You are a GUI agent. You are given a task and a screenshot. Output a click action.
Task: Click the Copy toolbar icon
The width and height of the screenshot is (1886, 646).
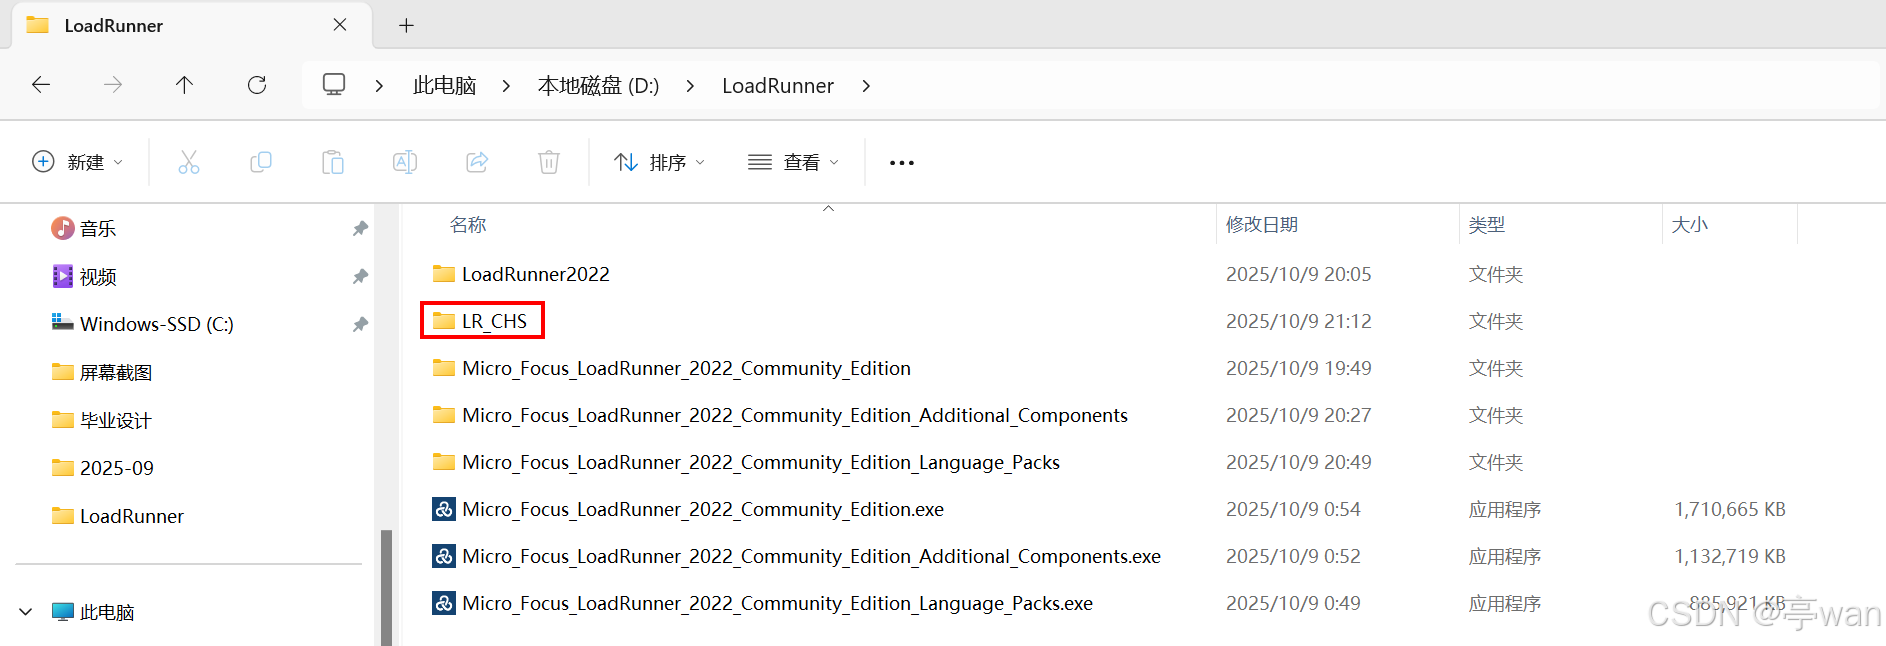(x=261, y=162)
